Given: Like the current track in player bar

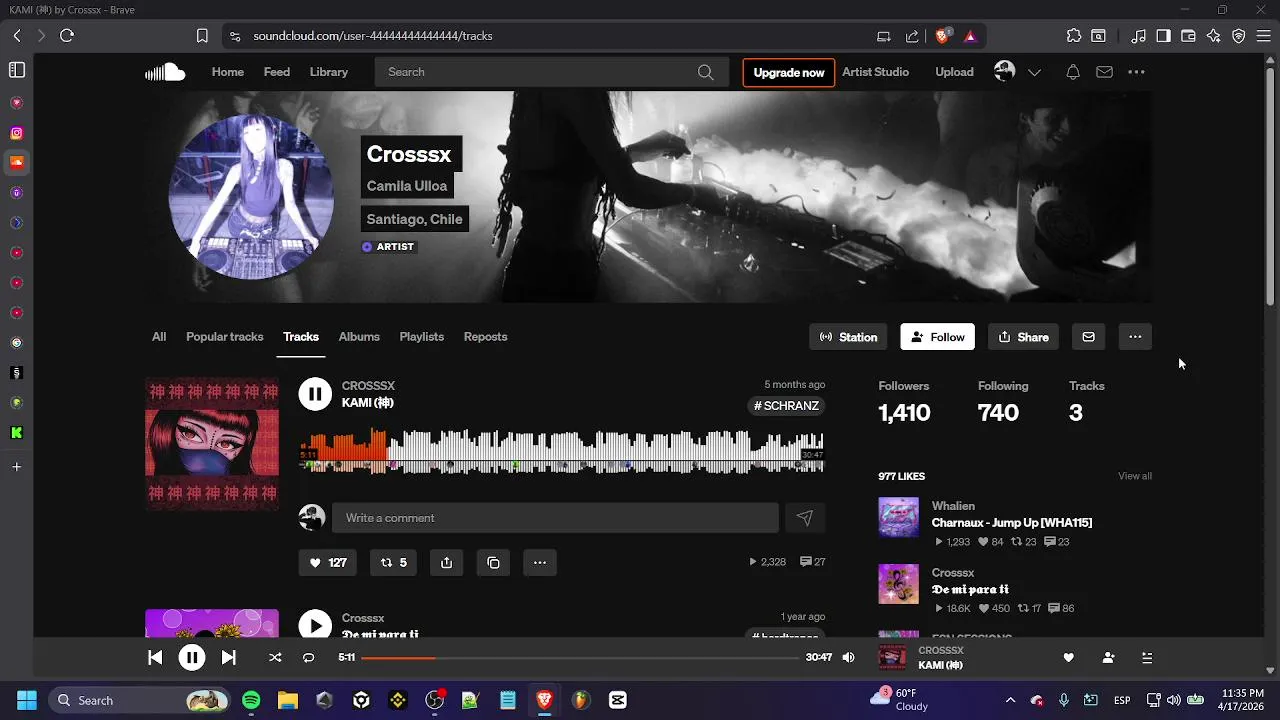Looking at the screenshot, I should click(1068, 657).
